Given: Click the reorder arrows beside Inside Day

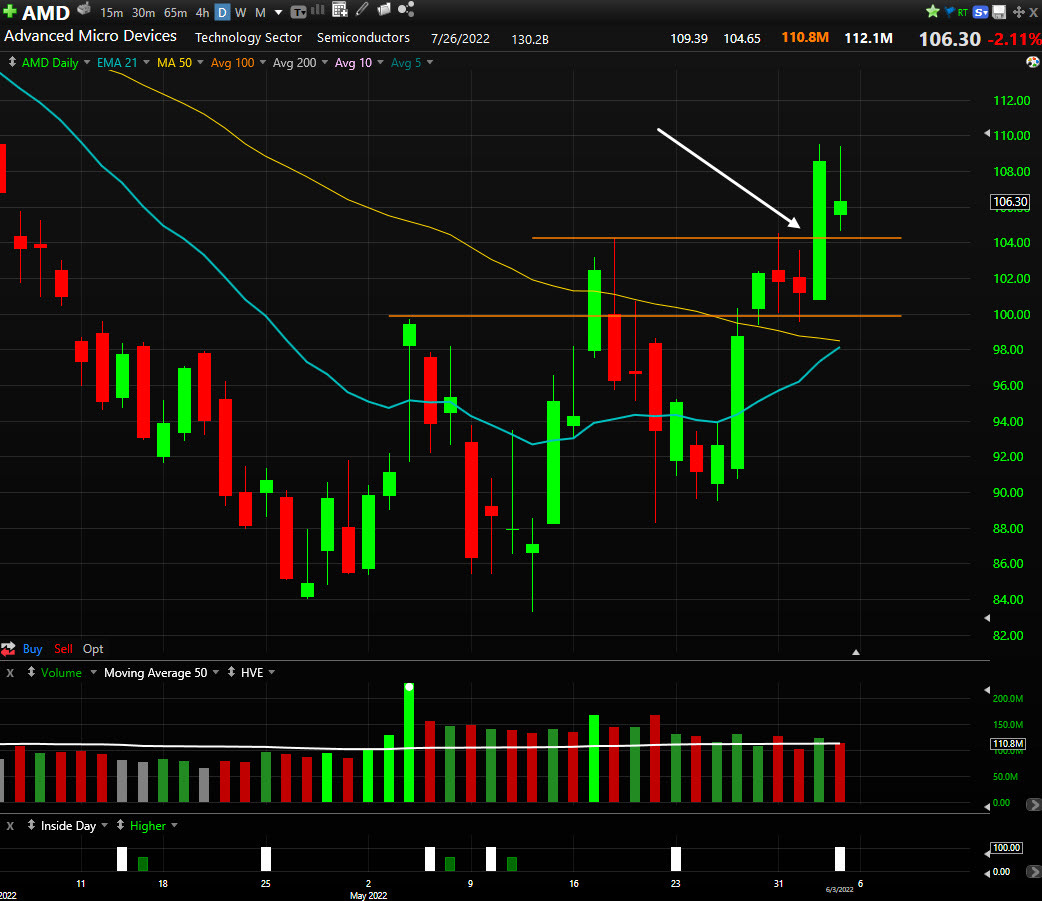Looking at the screenshot, I should coord(31,825).
